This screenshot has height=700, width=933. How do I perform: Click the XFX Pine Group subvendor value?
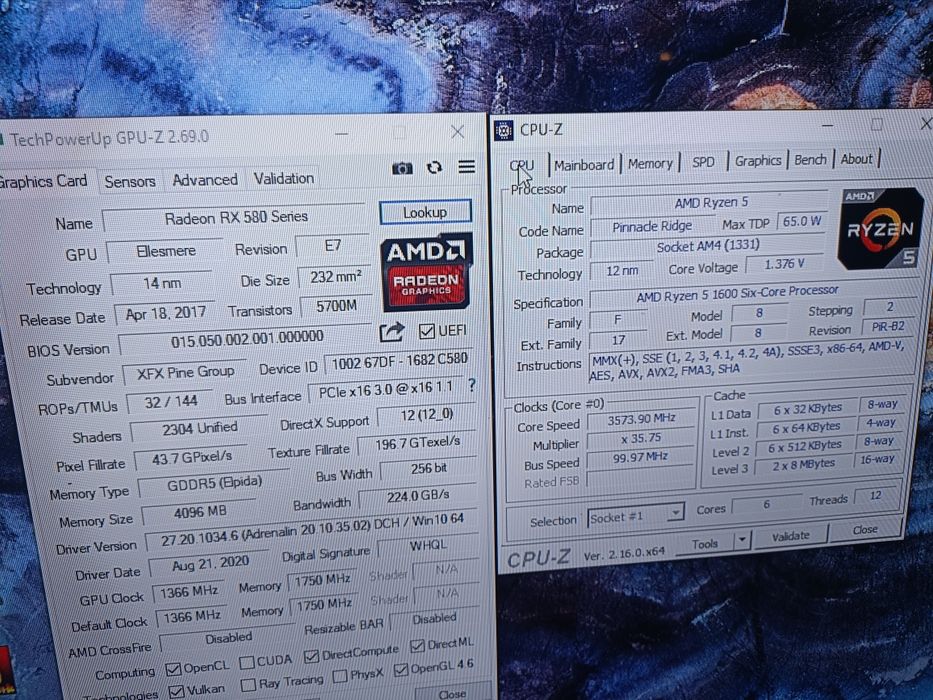click(185, 373)
